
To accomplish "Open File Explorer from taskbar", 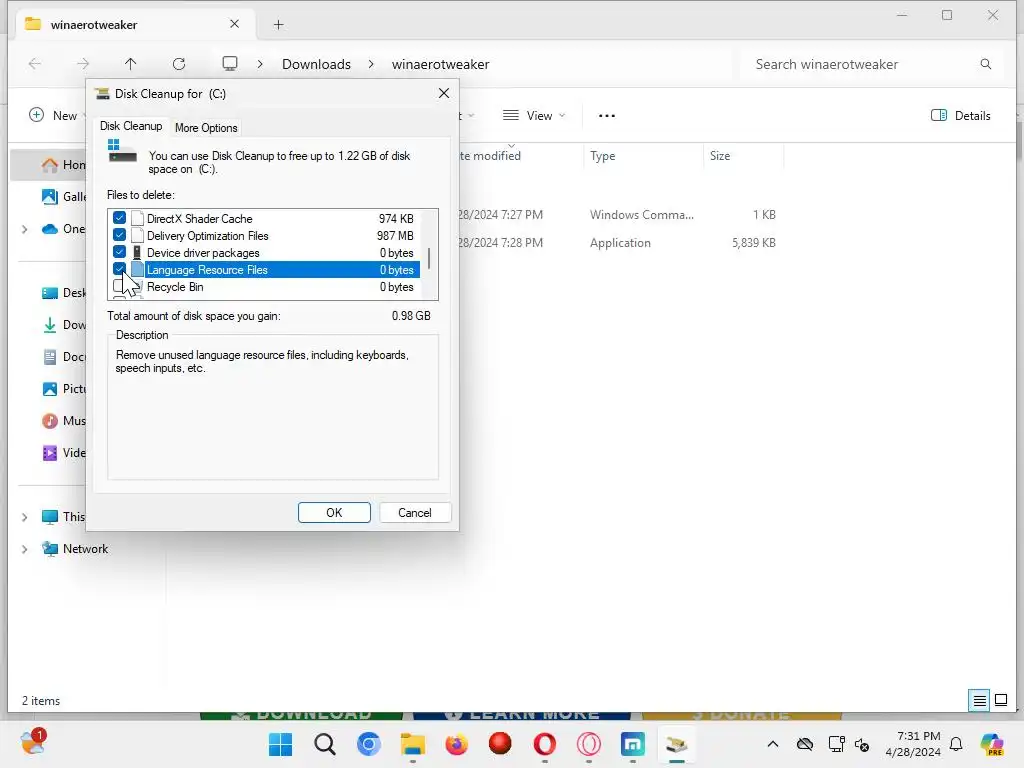I will point(413,744).
